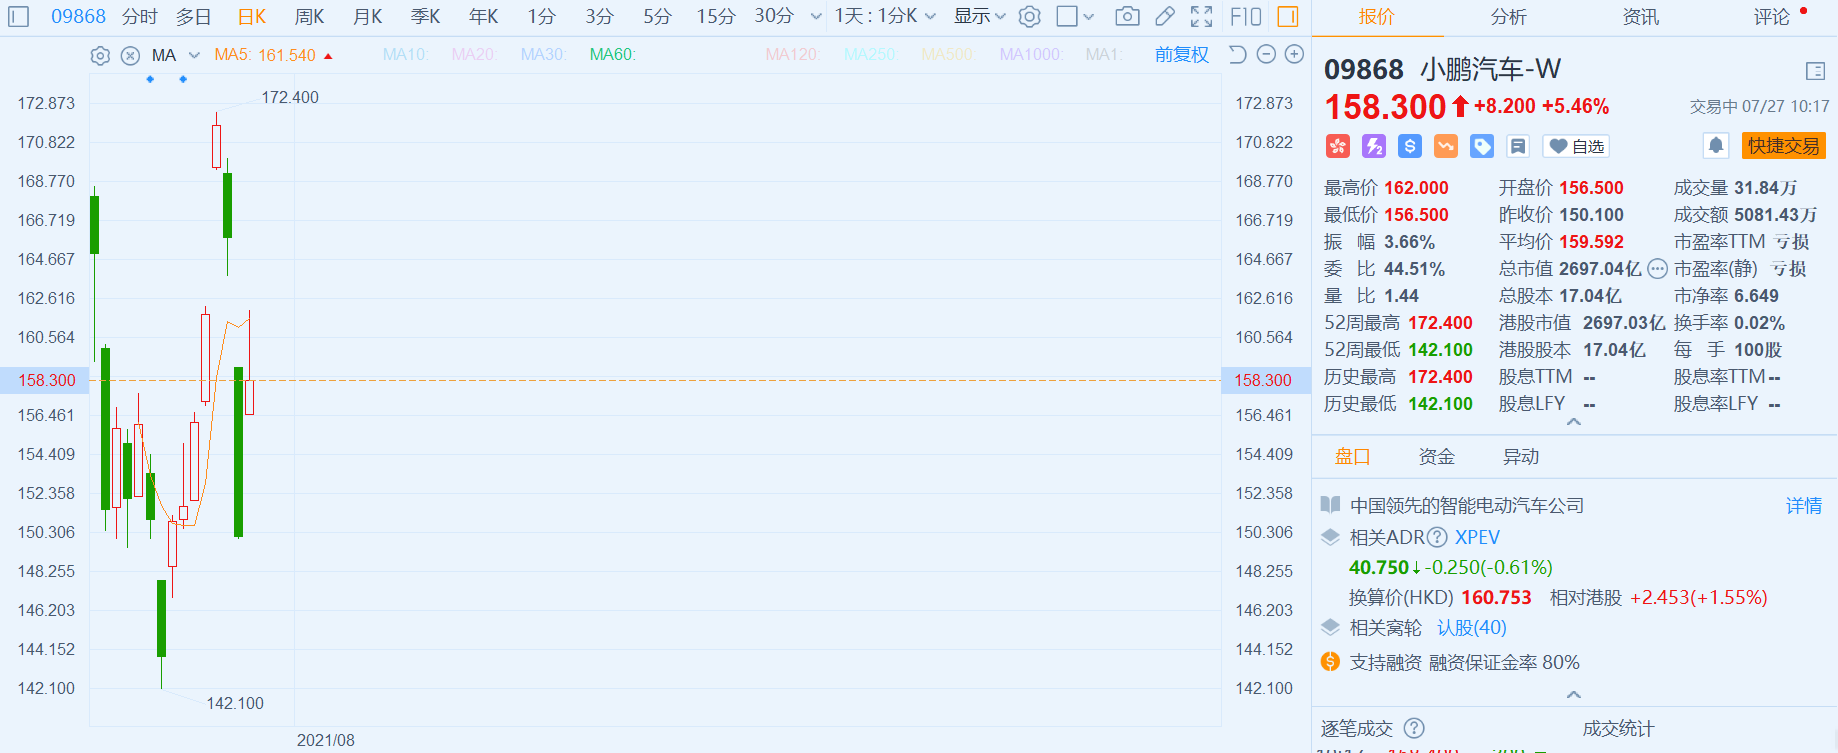This screenshot has height=753, width=1838.
Task: Open the 成交统计 trade statistics tab
Action: click(x=1618, y=729)
